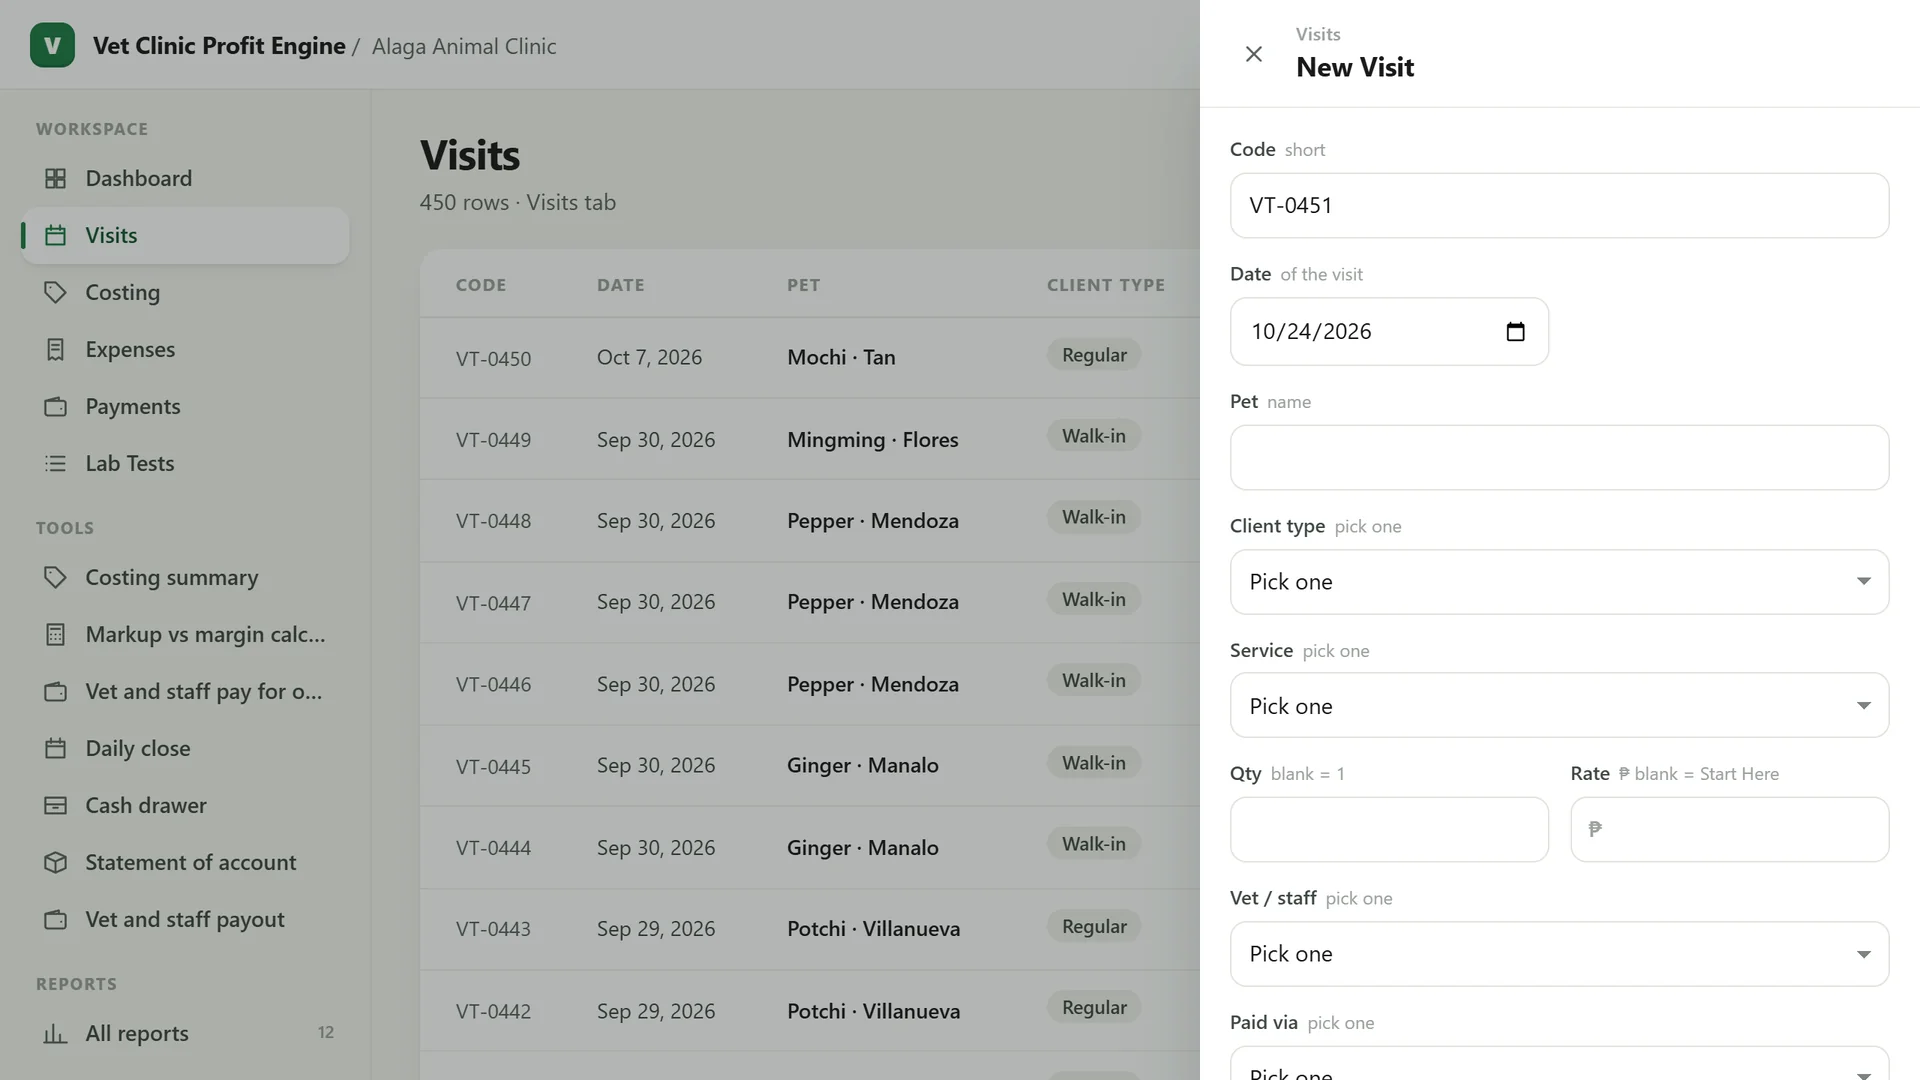Click the green V app logo
The height and width of the screenshot is (1080, 1920).
coord(52,45)
